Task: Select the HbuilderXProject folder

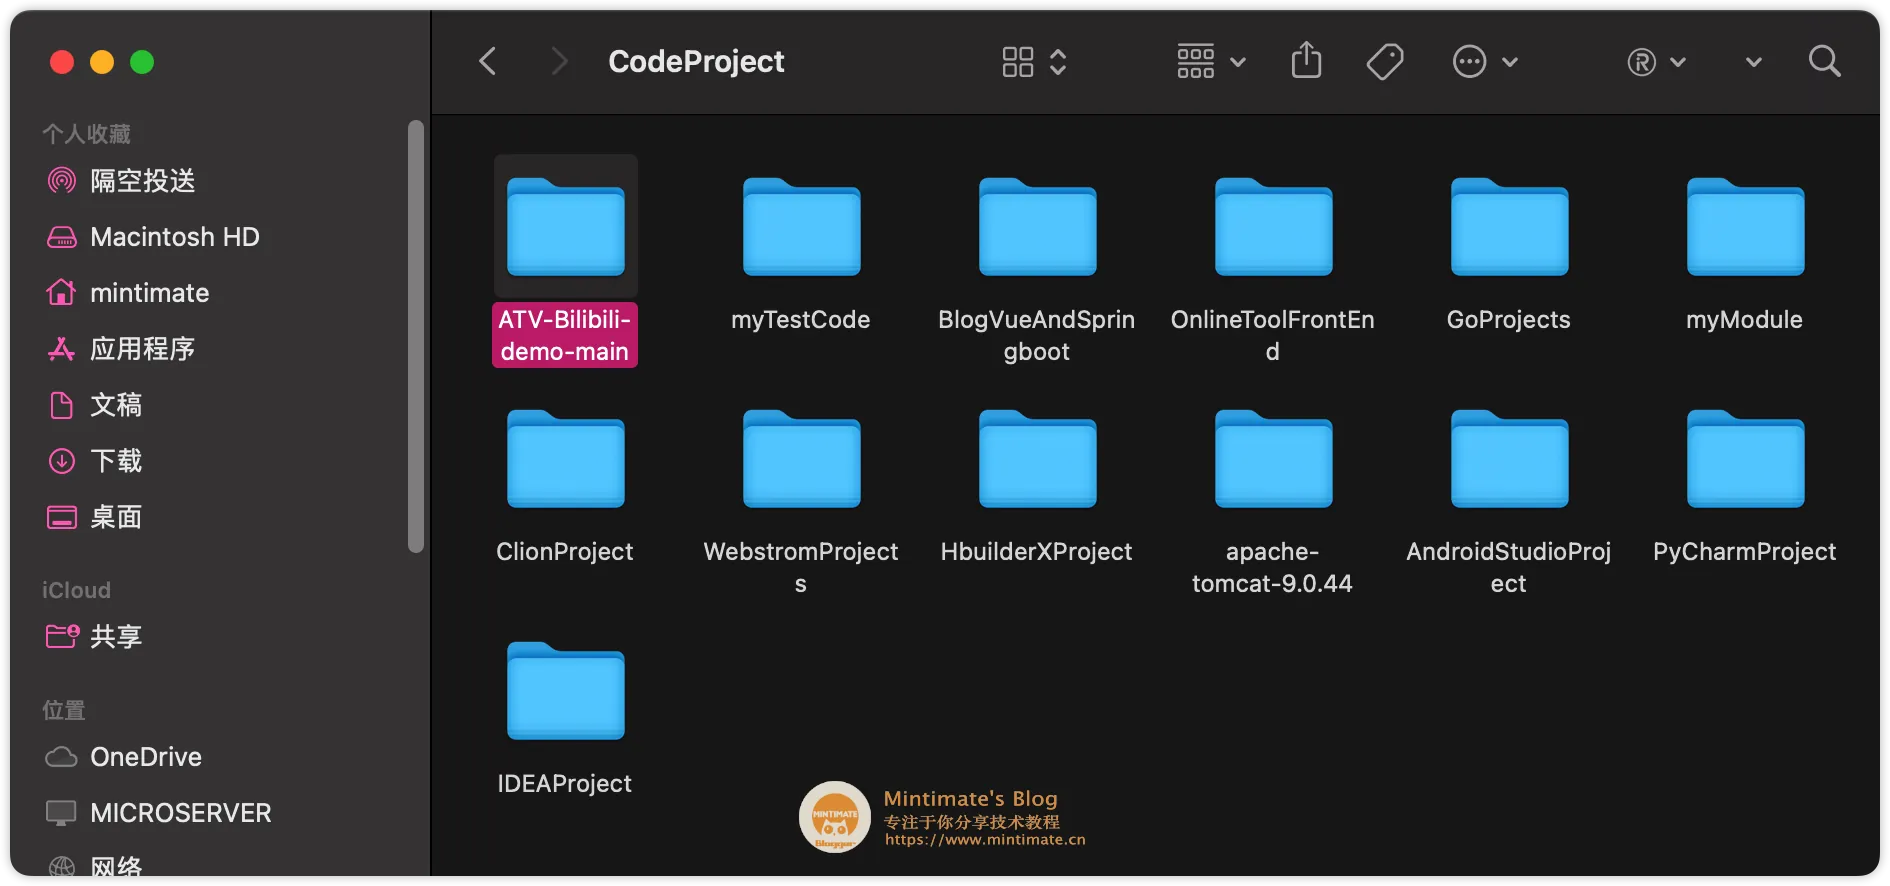Action: (1037, 459)
